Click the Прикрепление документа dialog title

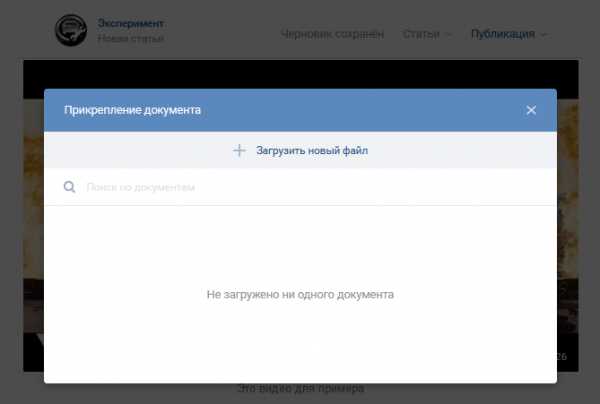pyautogui.click(x=132, y=110)
